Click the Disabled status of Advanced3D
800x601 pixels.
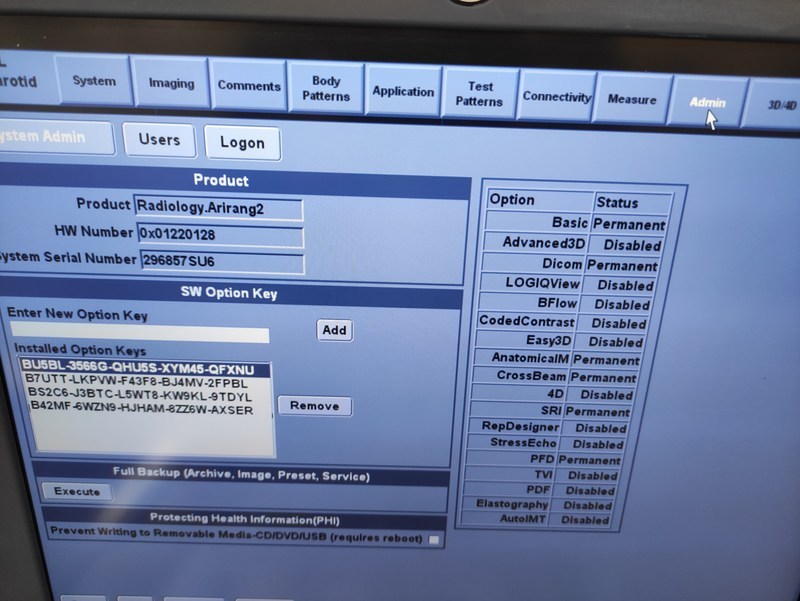[x=632, y=245]
